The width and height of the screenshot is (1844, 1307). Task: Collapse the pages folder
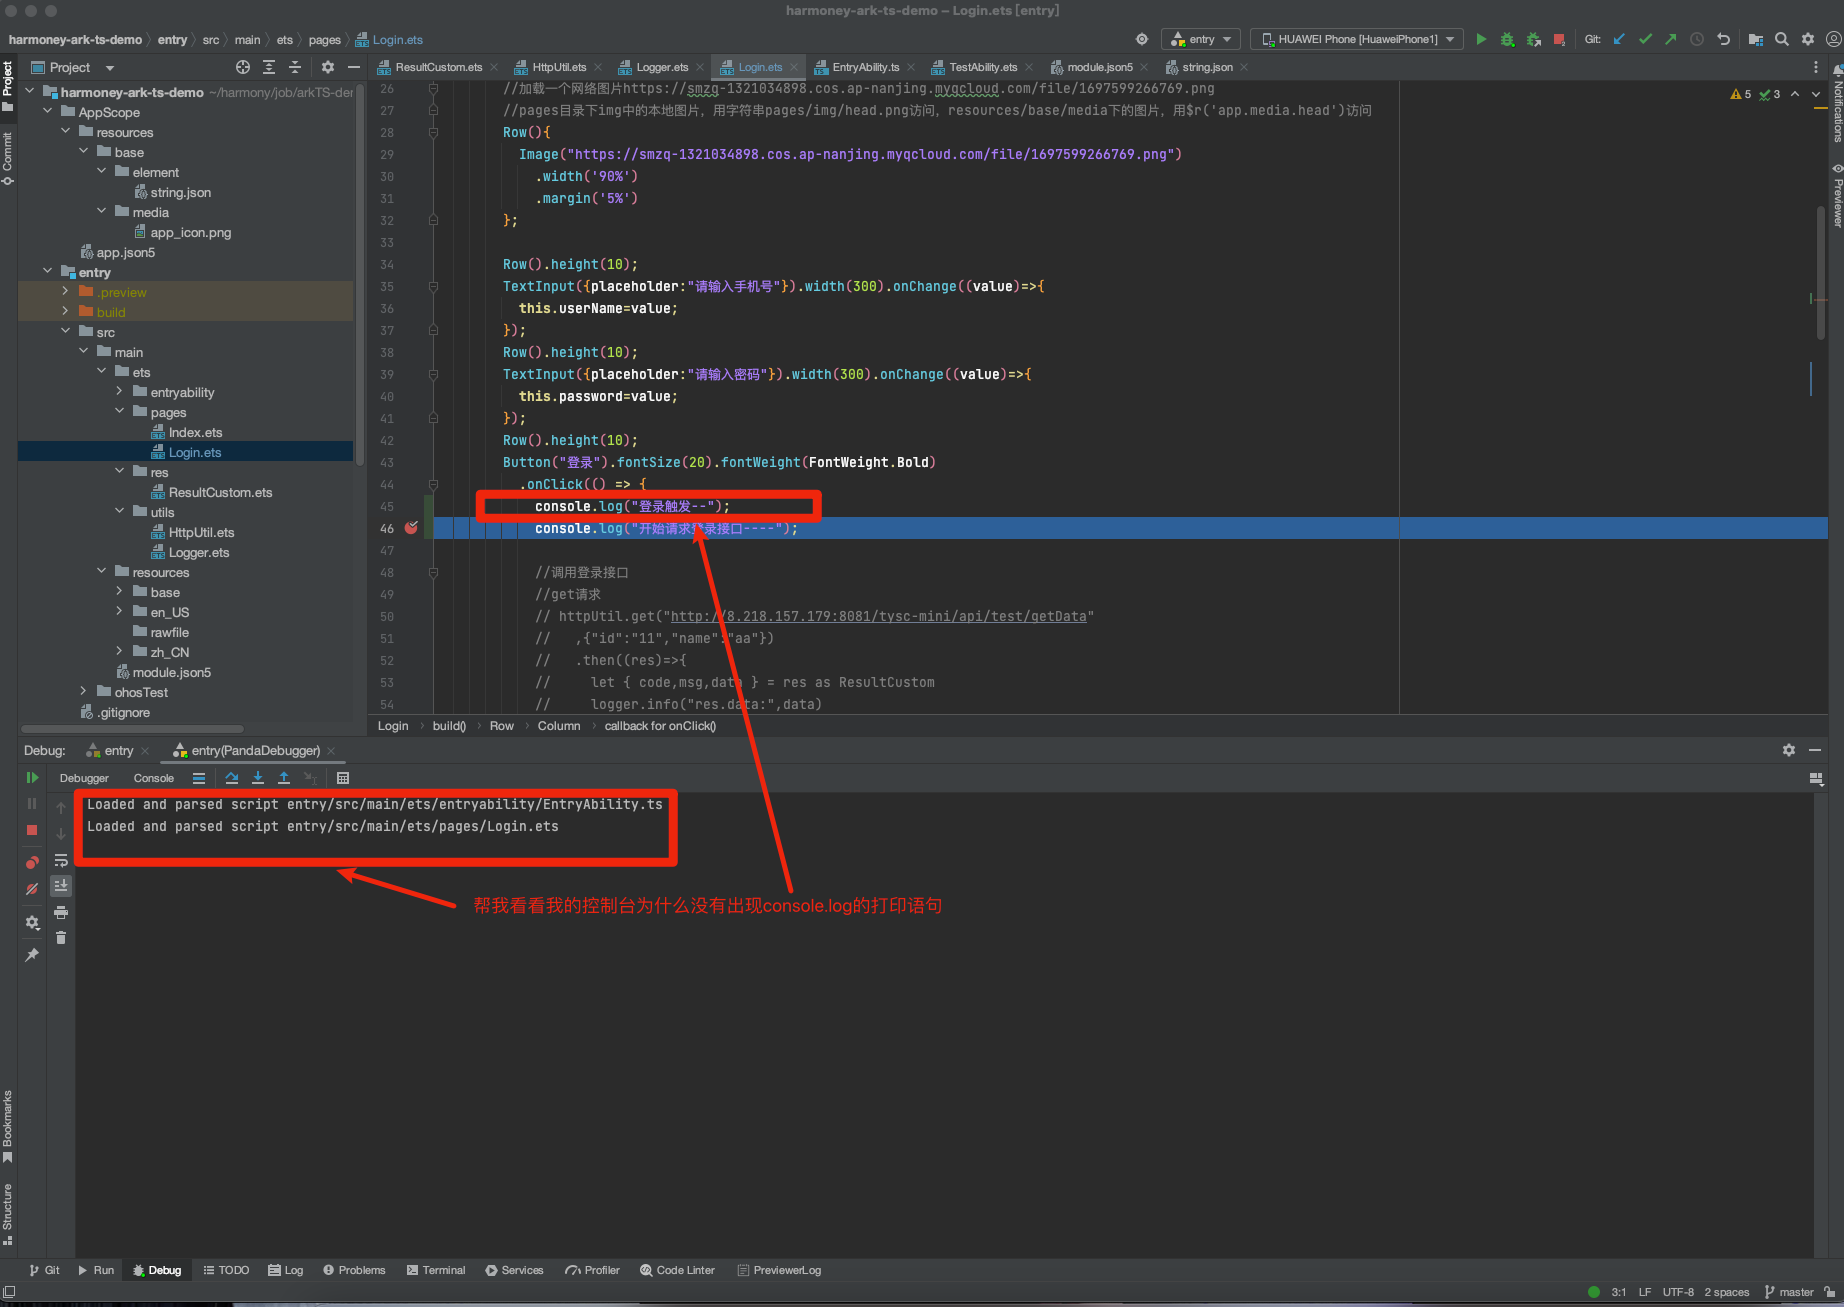pos(119,412)
